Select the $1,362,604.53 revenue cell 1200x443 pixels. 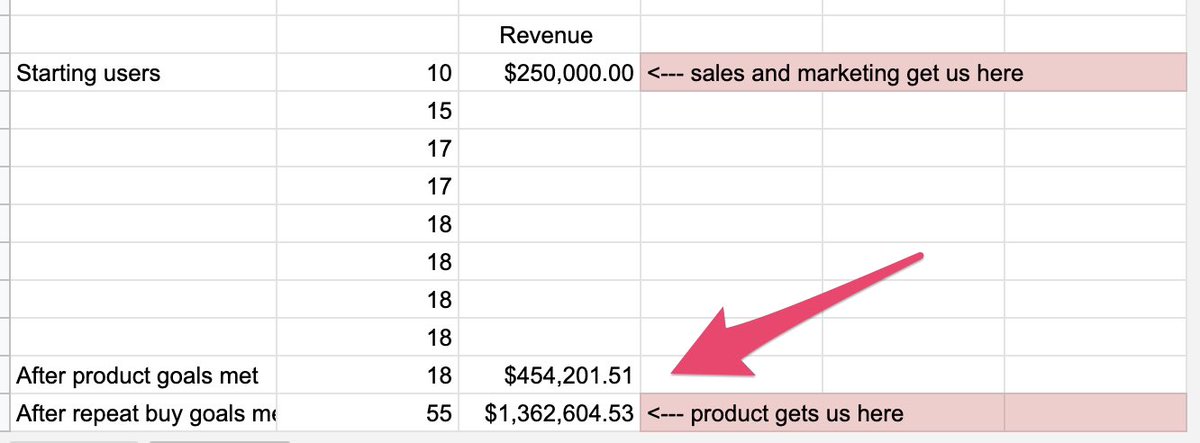click(x=548, y=413)
